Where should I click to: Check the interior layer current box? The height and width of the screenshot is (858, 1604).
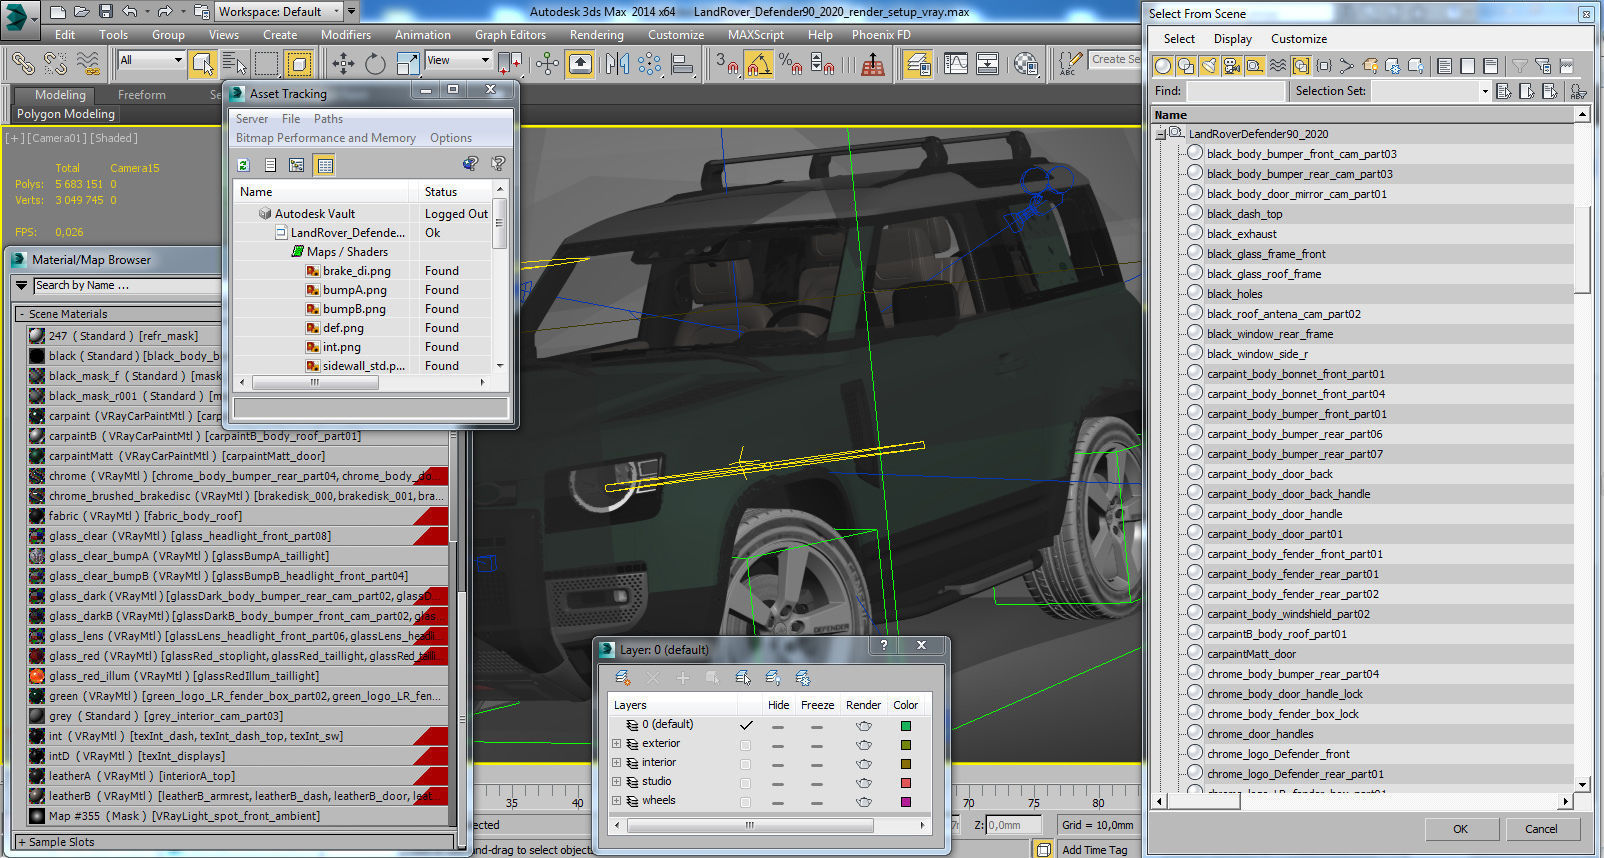click(x=745, y=764)
